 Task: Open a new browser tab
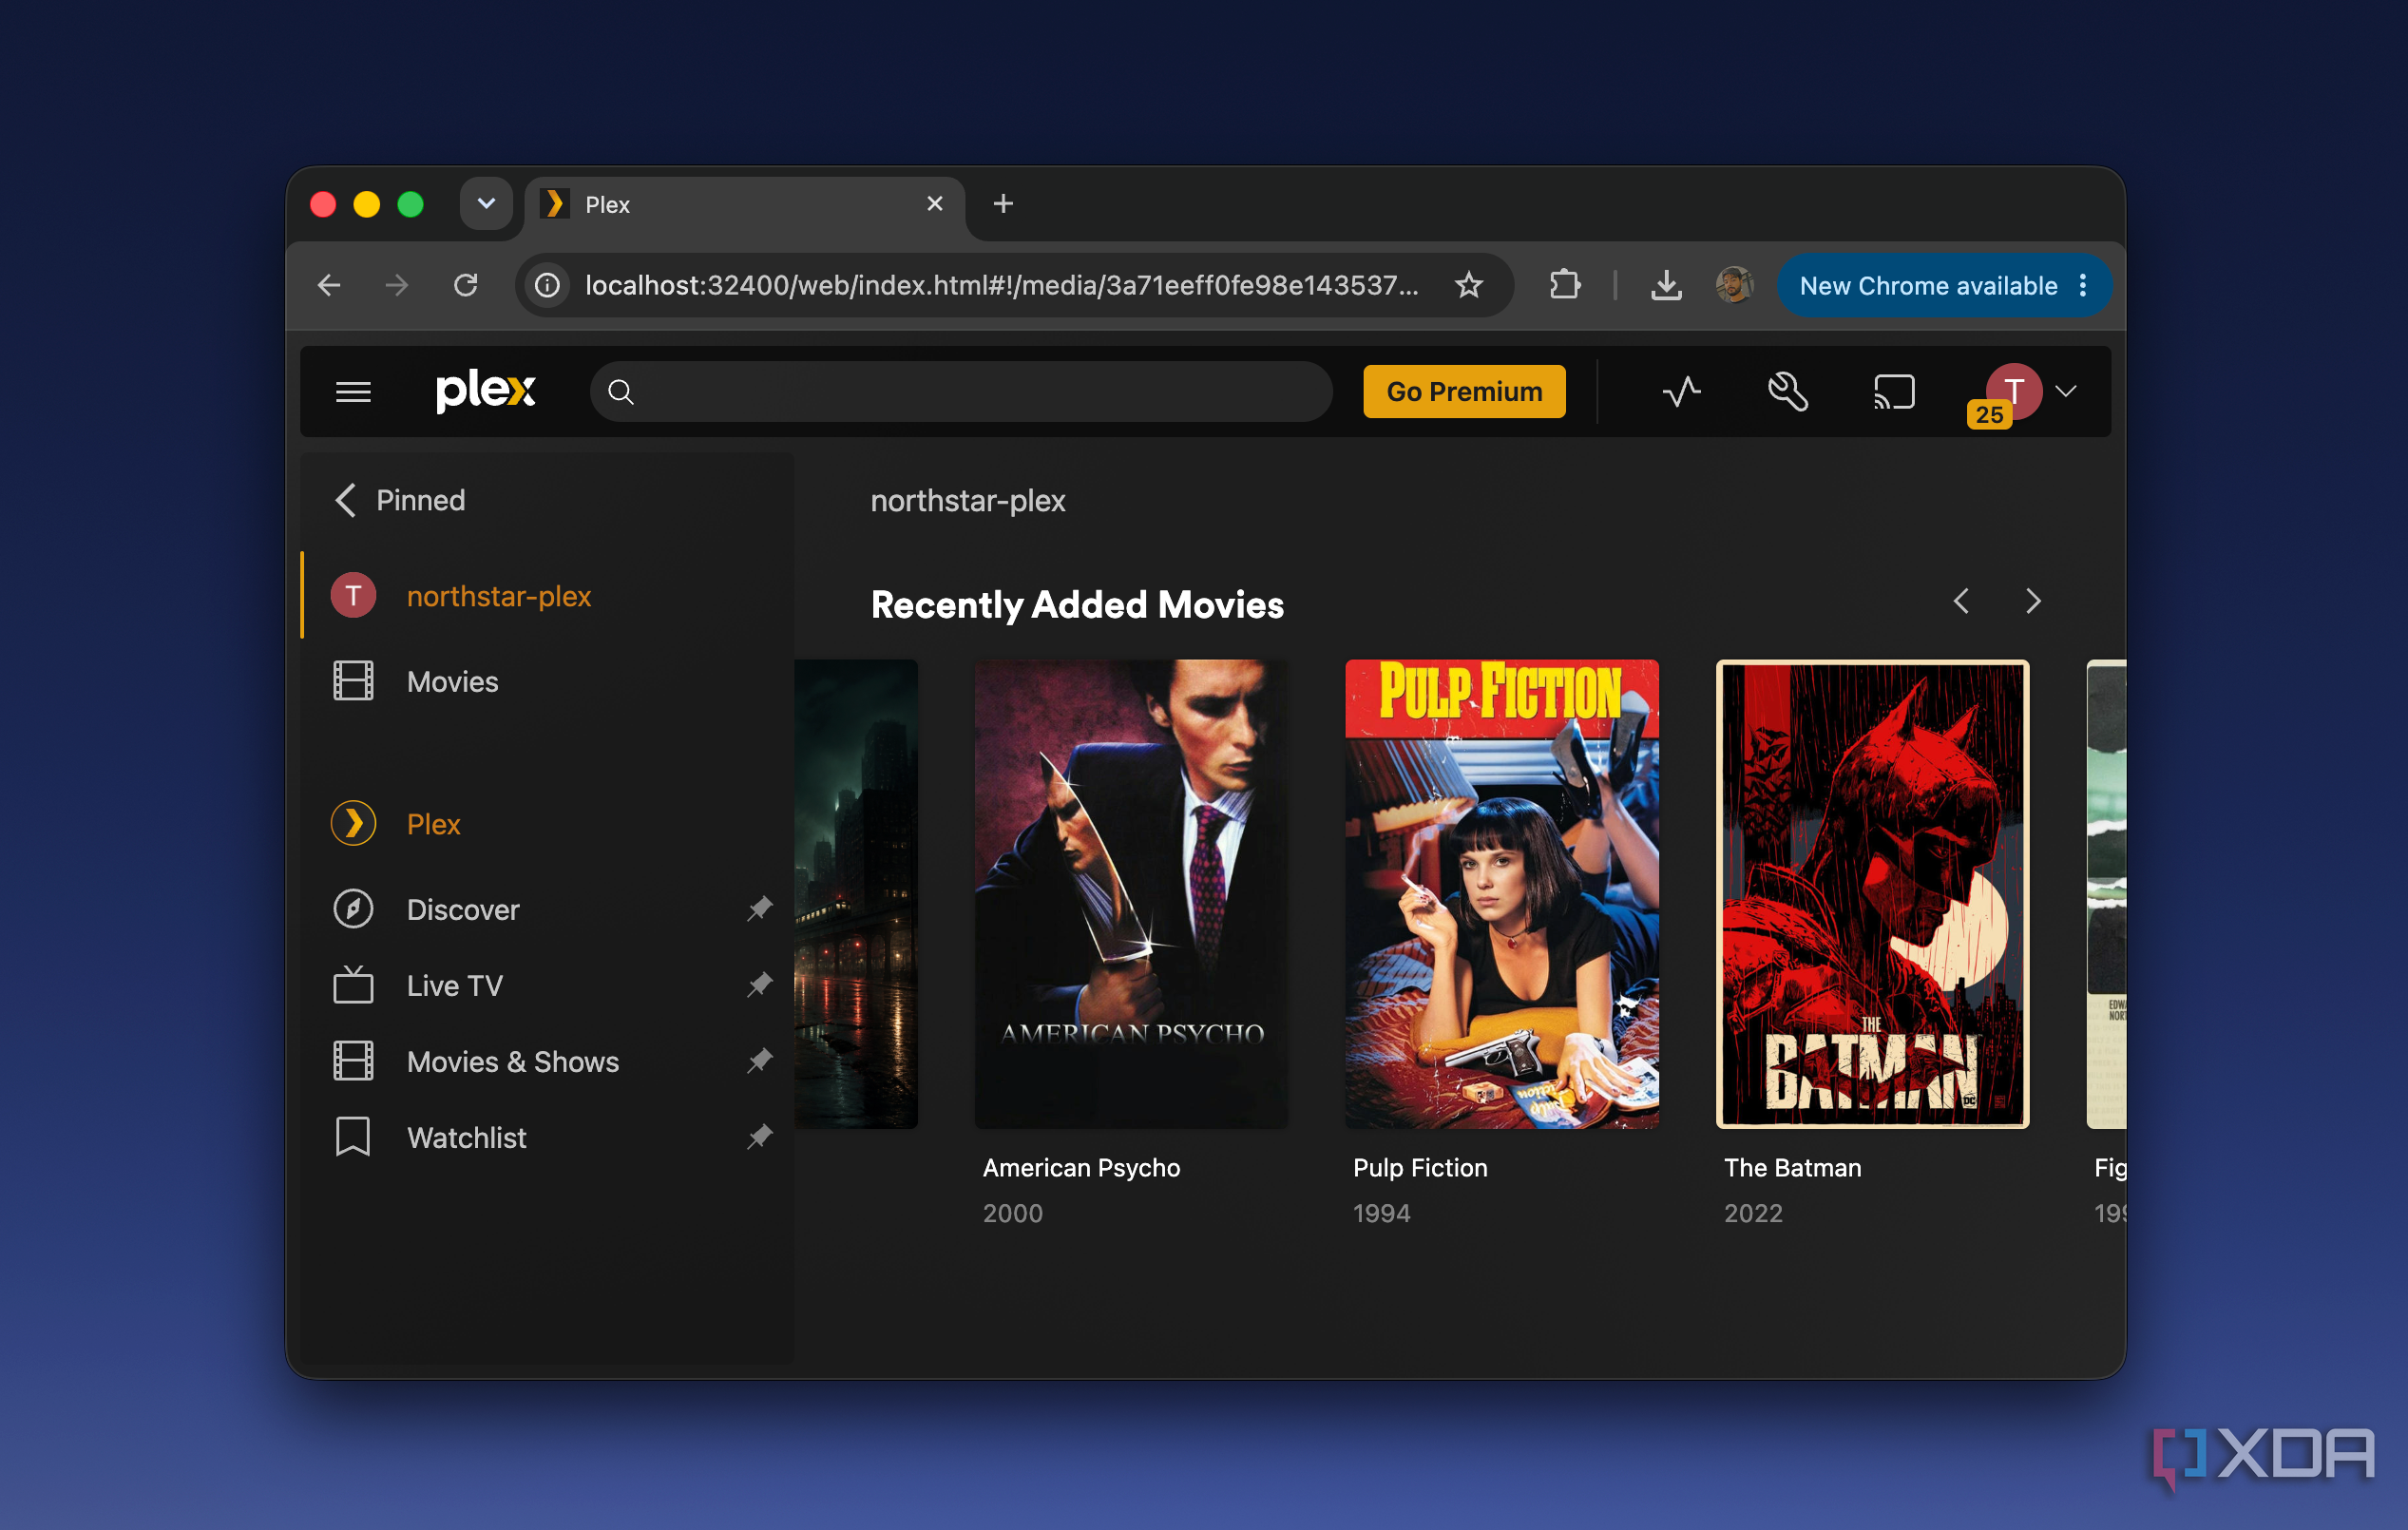[x=1003, y=204]
